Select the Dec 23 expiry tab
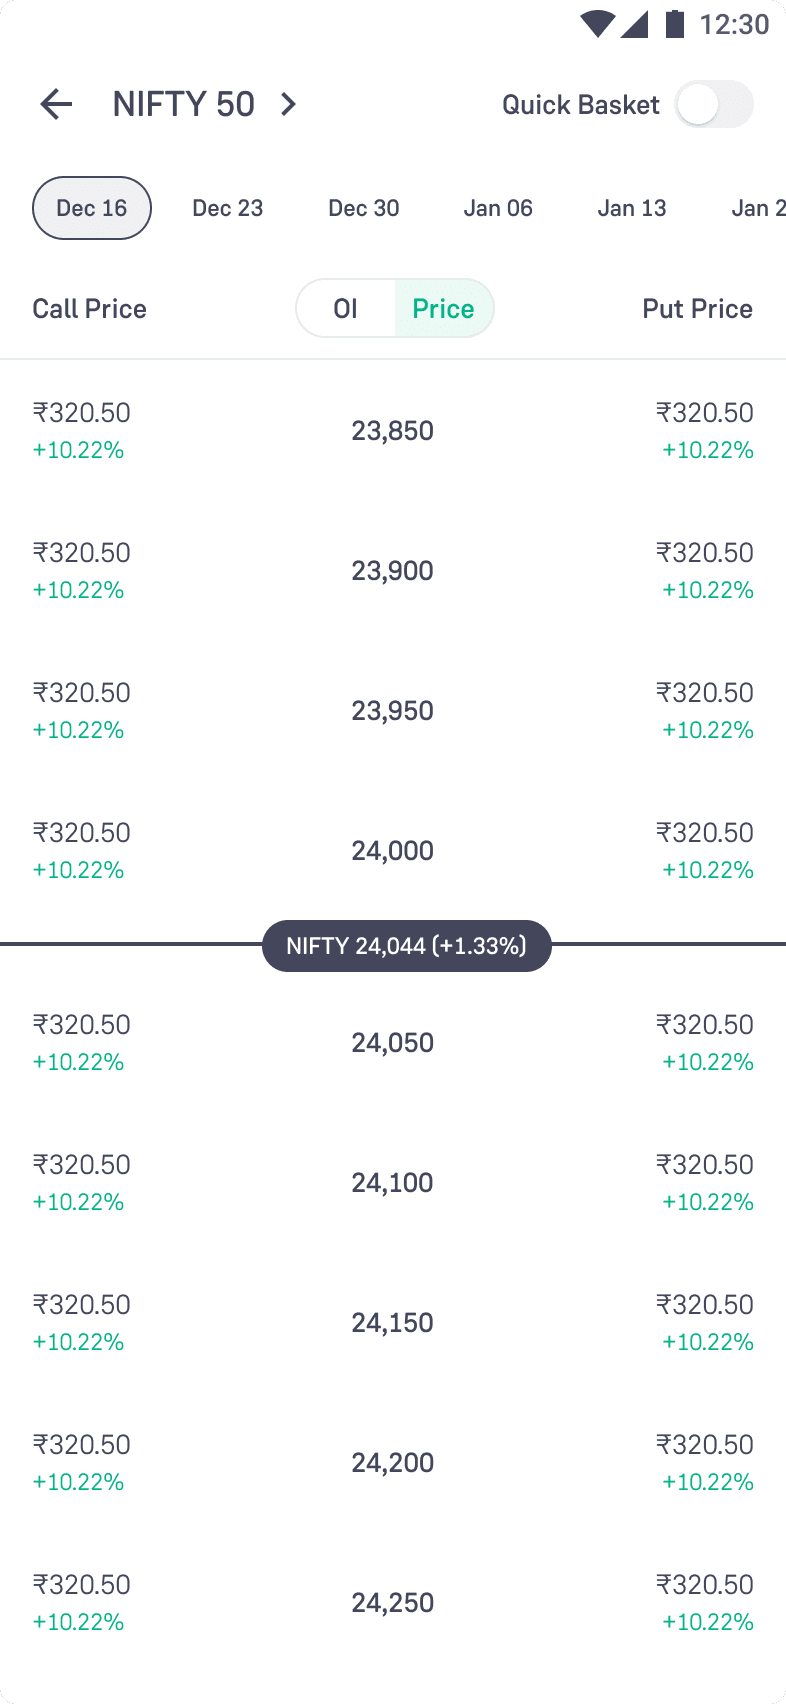This screenshot has width=786, height=1704. pos(228,208)
